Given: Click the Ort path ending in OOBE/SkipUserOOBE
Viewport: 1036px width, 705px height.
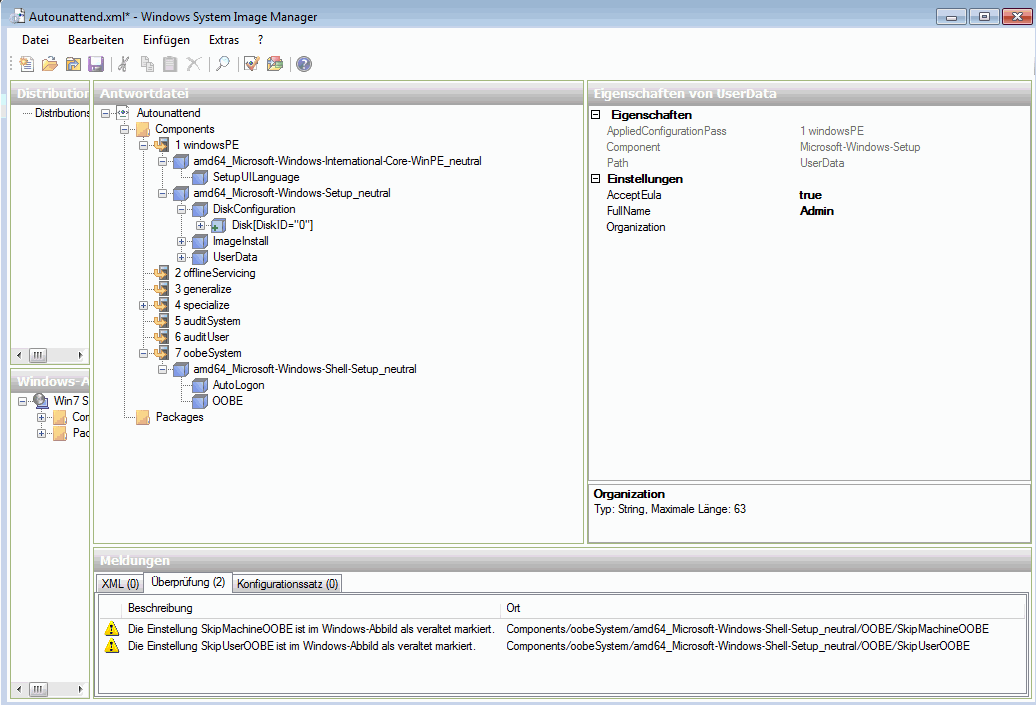Looking at the screenshot, I should pyautogui.click(x=738, y=646).
